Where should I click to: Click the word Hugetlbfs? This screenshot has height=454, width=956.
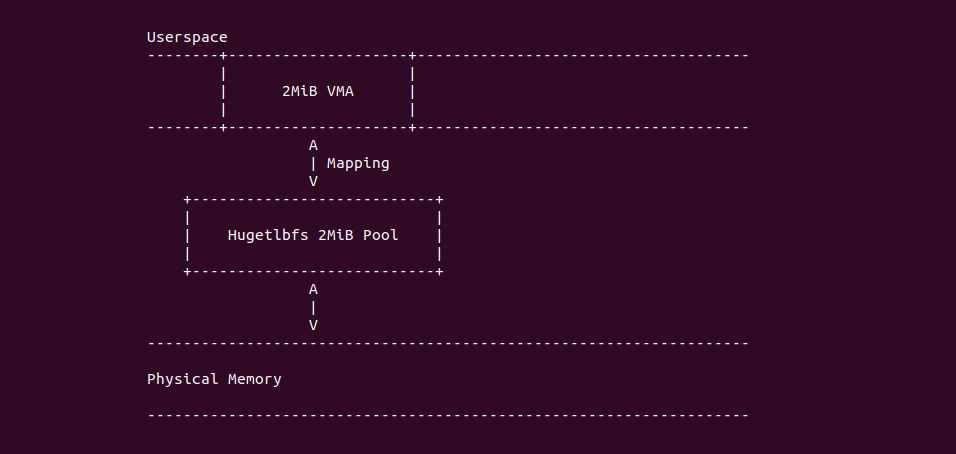coord(268,235)
